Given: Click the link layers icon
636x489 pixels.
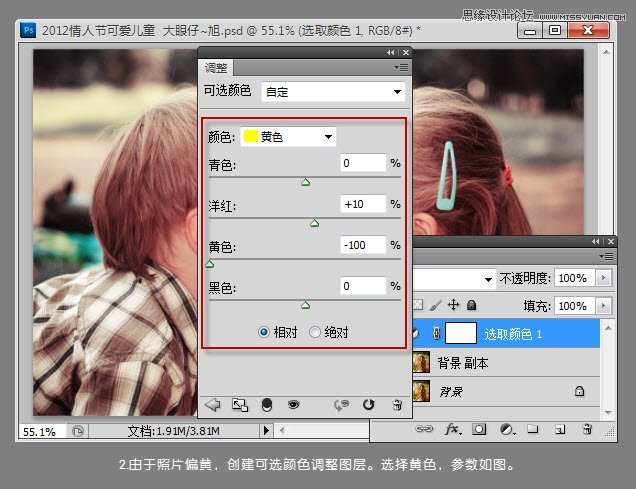Looking at the screenshot, I should coord(425,429).
